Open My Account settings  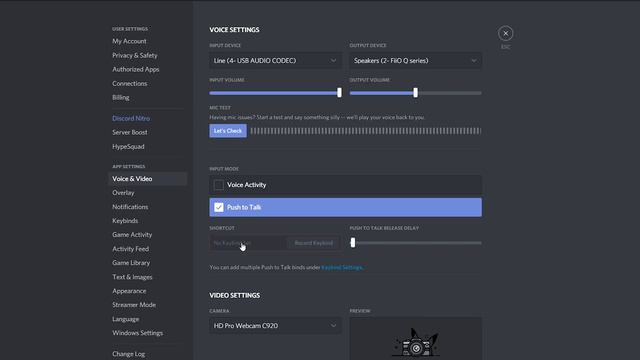tap(129, 41)
